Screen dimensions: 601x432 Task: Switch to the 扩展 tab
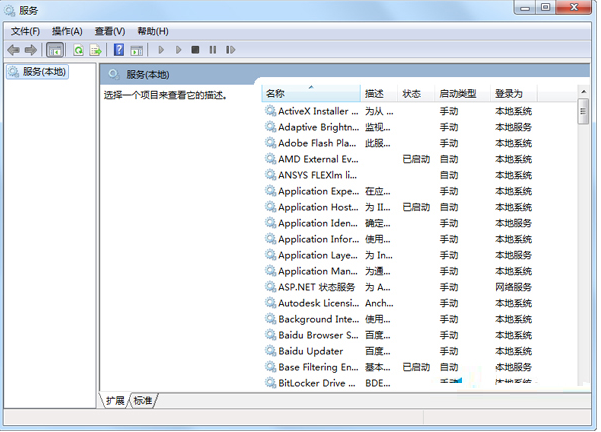pos(114,400)
